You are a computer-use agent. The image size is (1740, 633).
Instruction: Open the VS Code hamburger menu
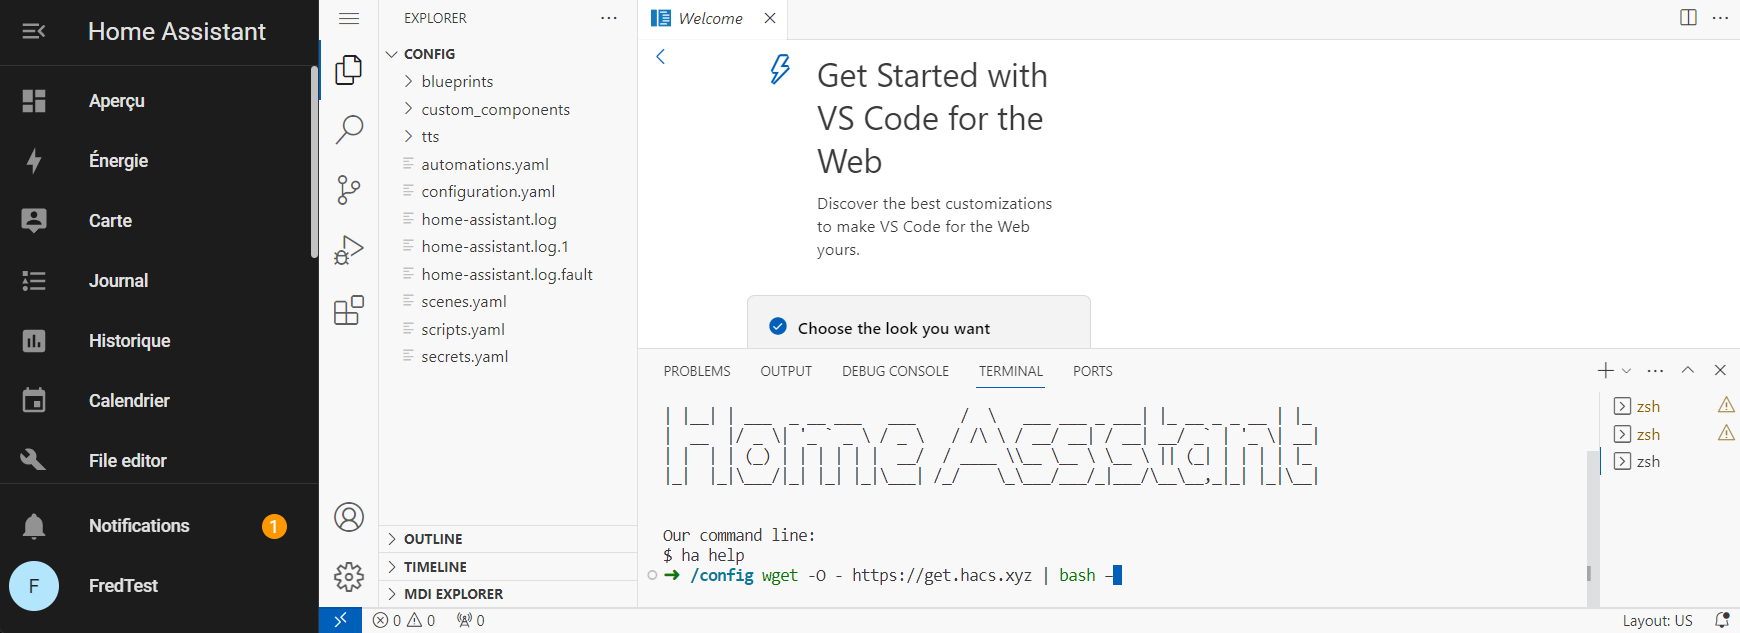[349, 18]
